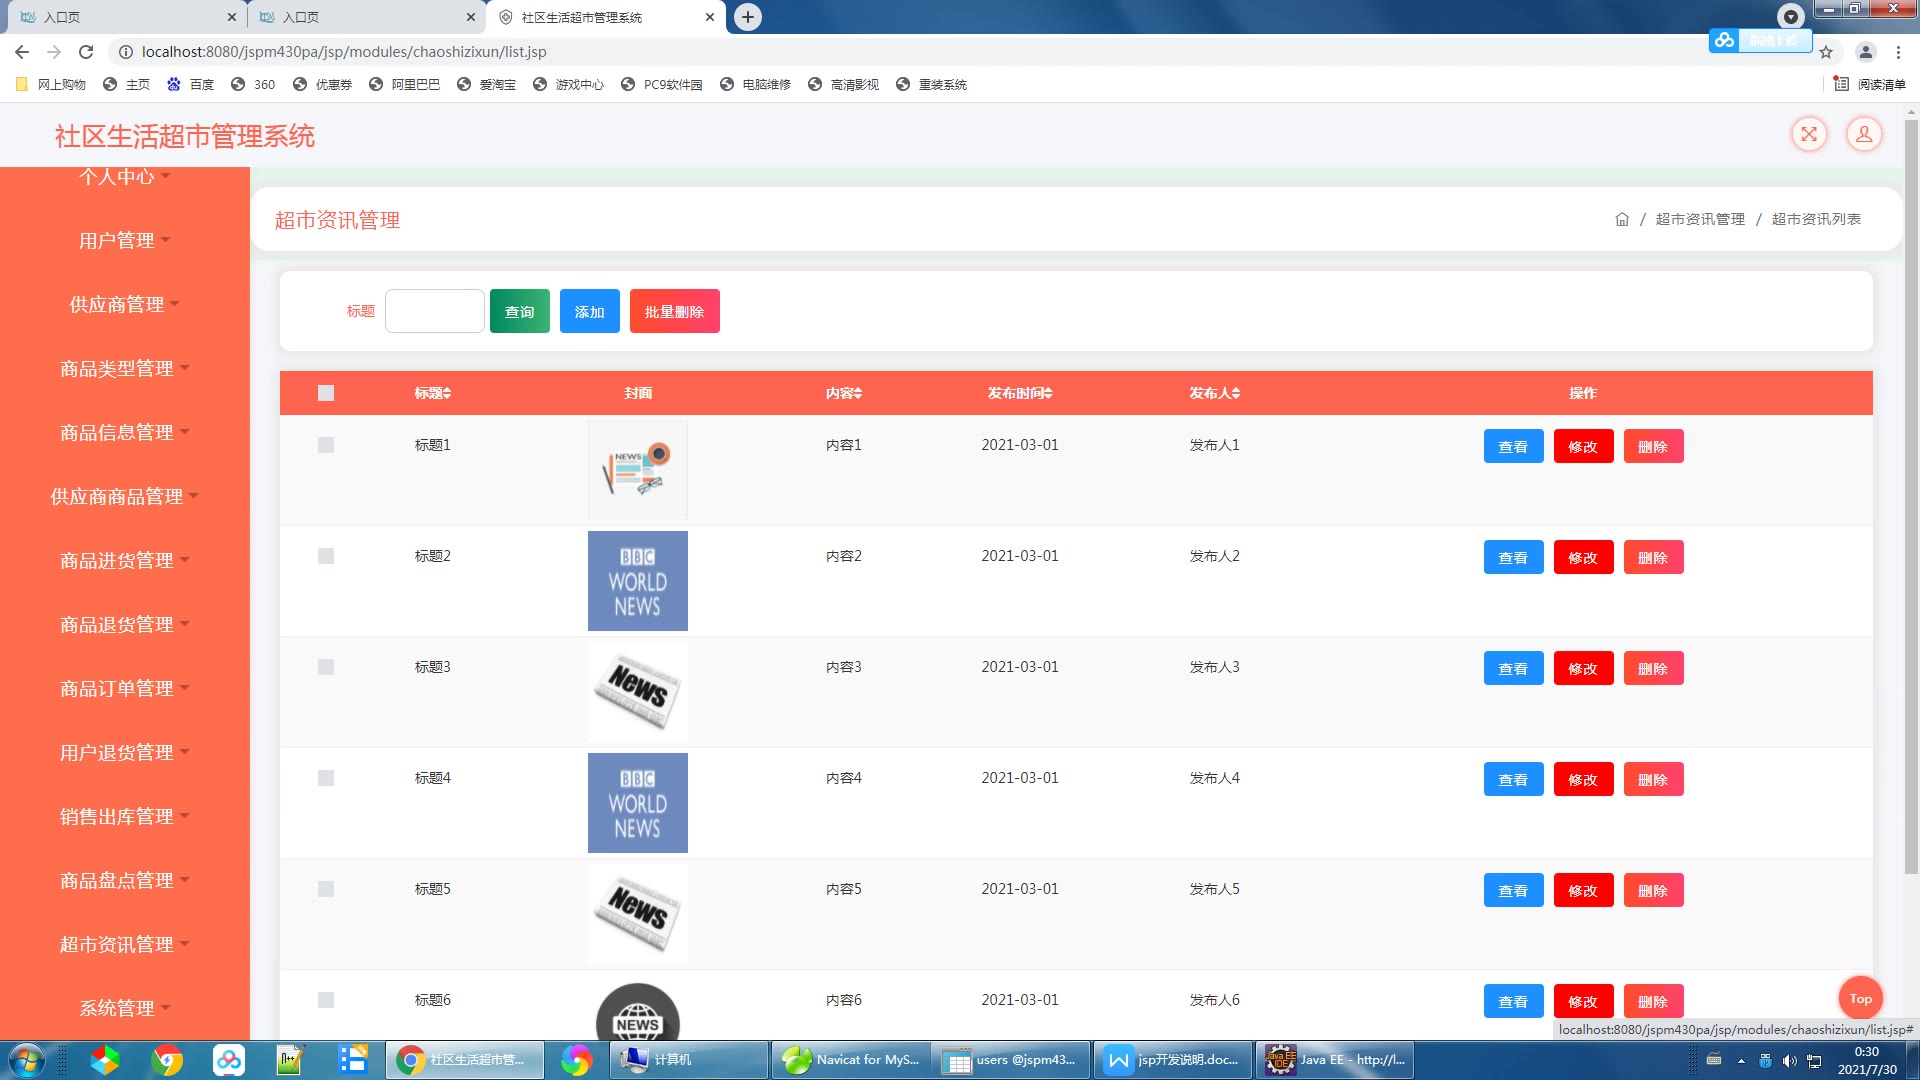The width and height of the screenshot is (1920, 1080).
Task: Click the 标题 search input field
Action: (434, 311)
